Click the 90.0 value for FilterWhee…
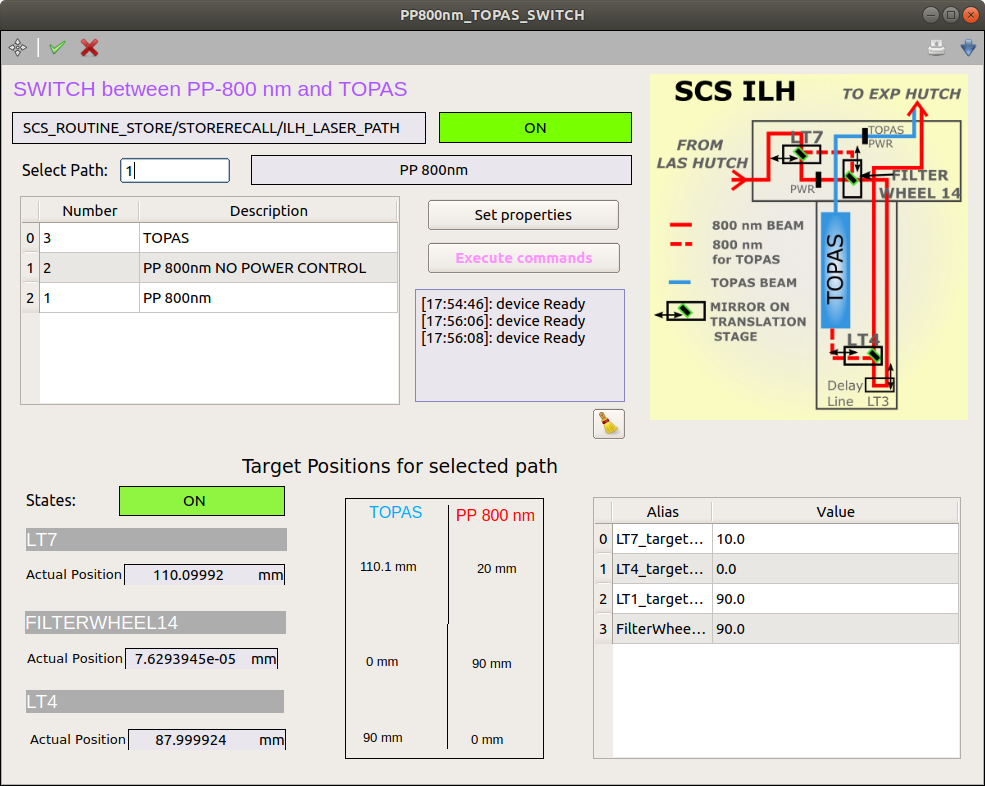The height and width of the screenshot is (786, 985). point(835,629)
